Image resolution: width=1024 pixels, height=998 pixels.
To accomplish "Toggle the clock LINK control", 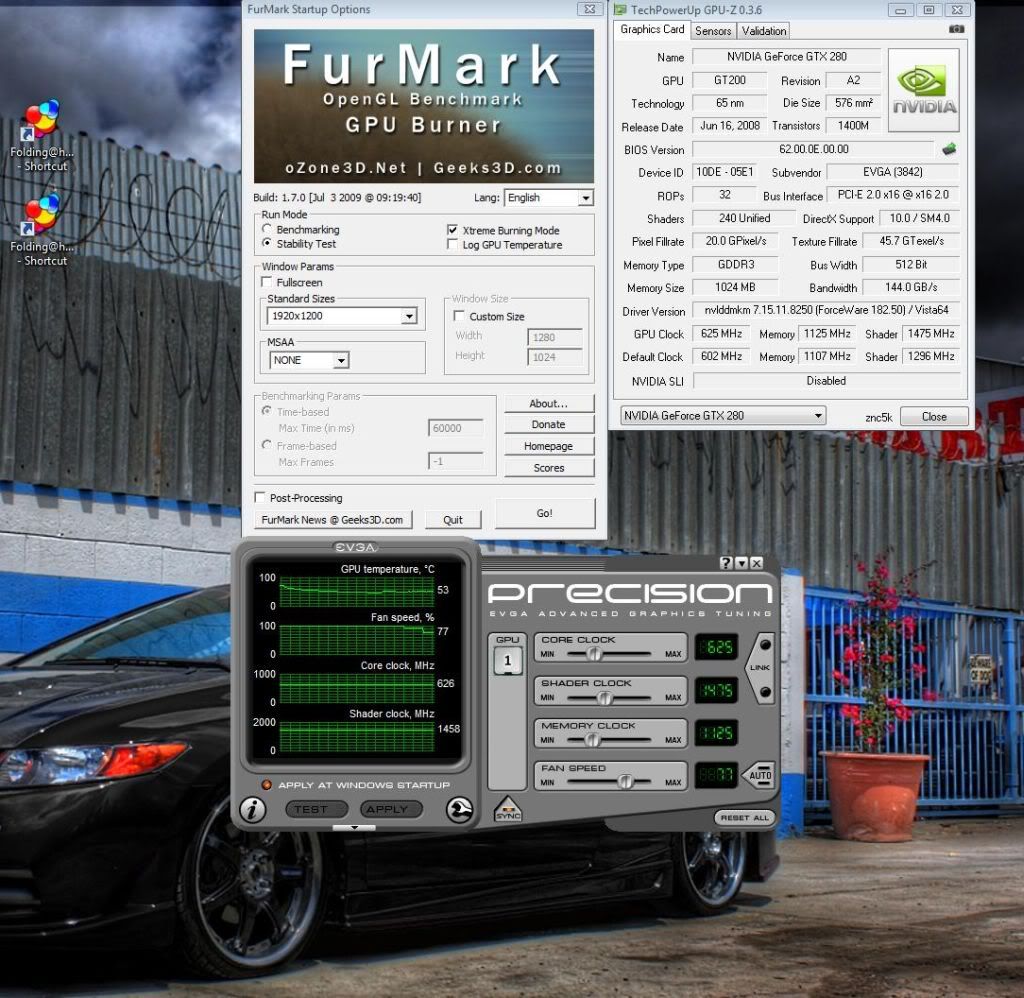I will point(760,668).
